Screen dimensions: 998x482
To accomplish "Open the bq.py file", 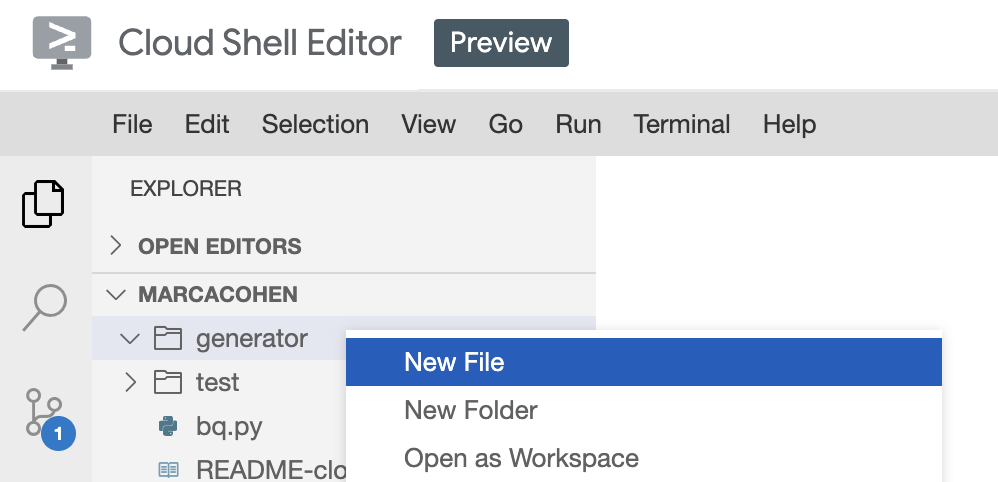I will (x=229, y=427).
